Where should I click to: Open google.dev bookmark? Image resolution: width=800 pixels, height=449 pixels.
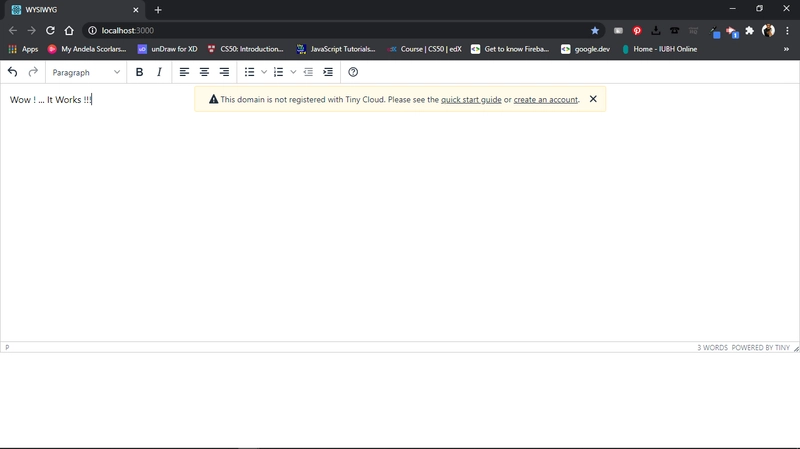pos(585,49)
